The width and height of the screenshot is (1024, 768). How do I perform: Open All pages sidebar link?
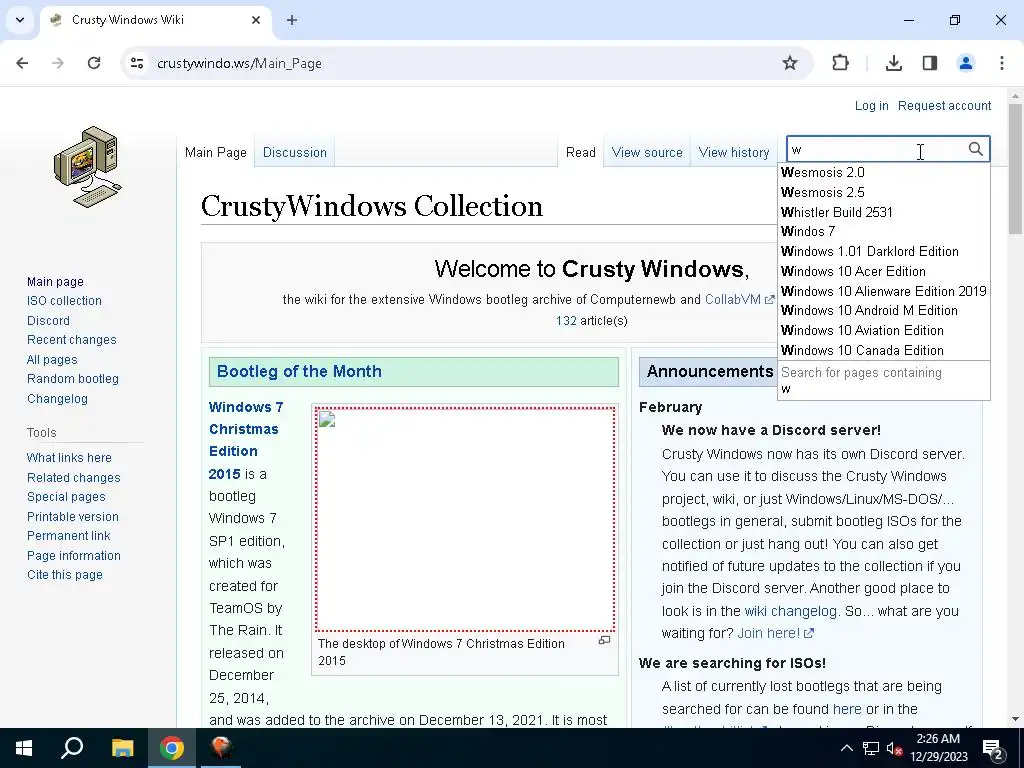pyautogui.click(x=52, y=360)
